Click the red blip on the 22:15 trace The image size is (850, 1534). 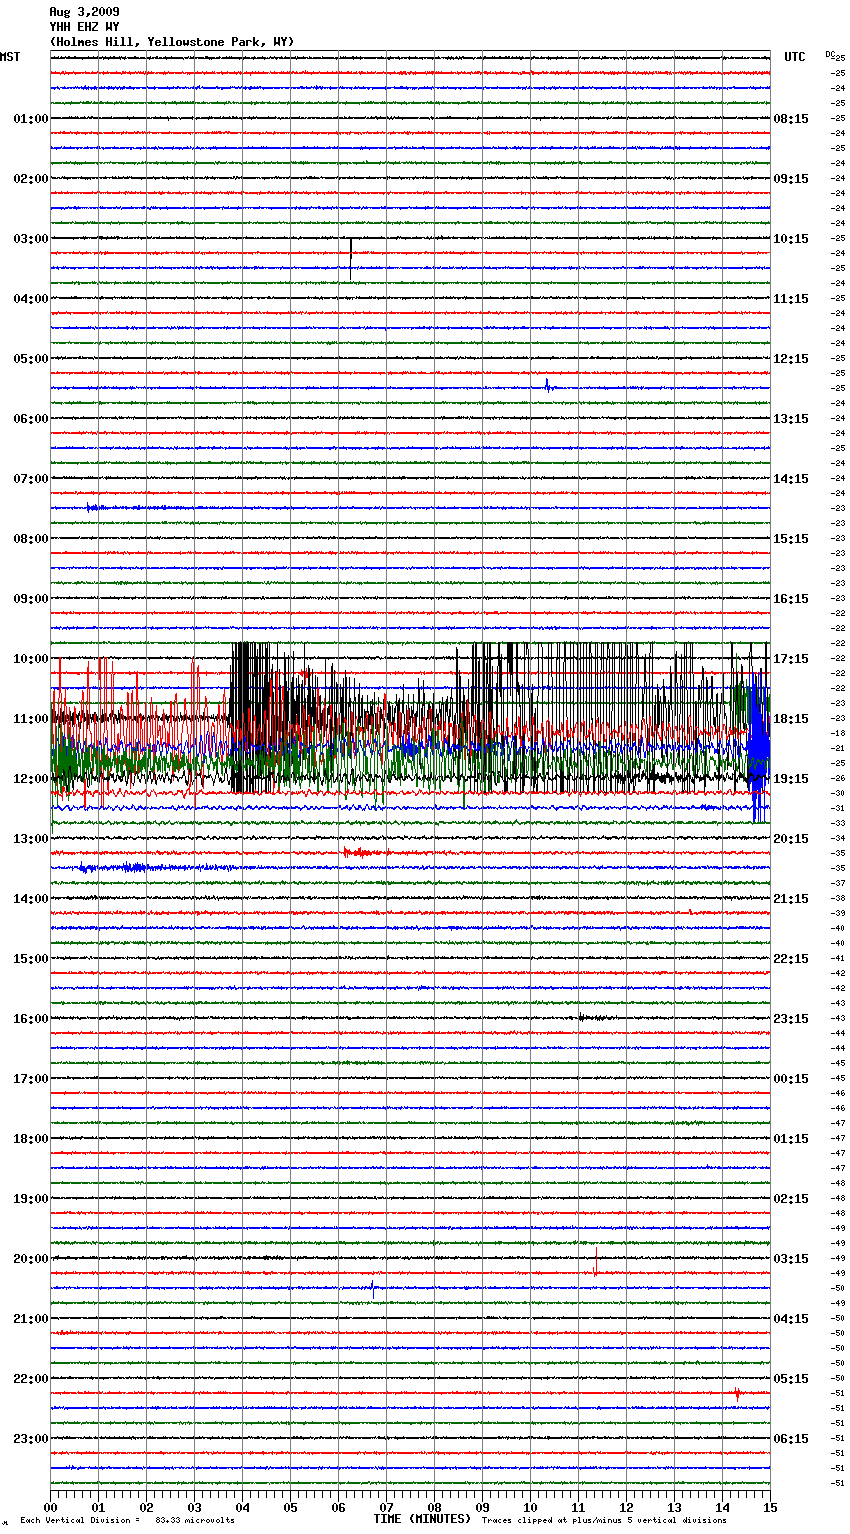737,1393
